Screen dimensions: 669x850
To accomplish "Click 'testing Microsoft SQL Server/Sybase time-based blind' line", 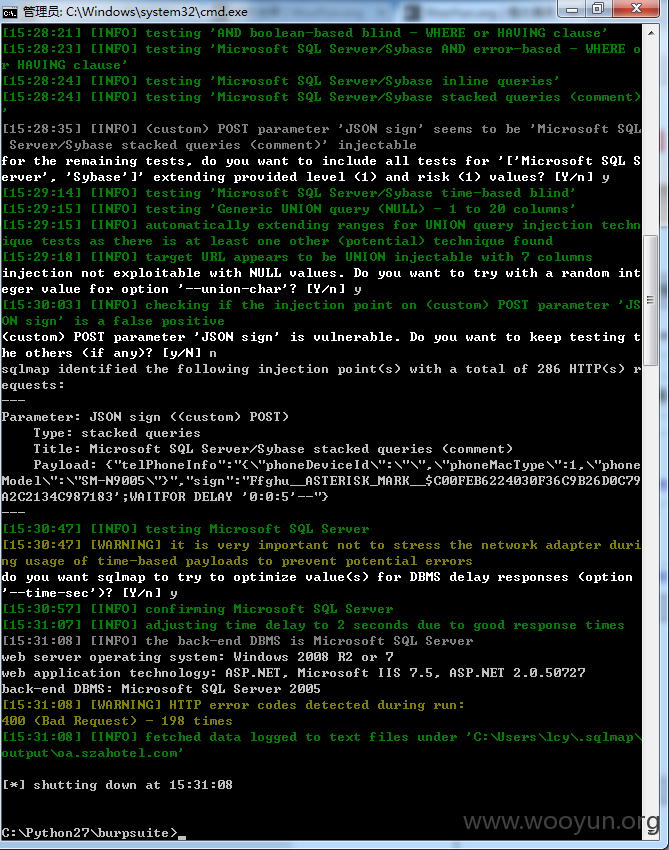I will point(289,192).
